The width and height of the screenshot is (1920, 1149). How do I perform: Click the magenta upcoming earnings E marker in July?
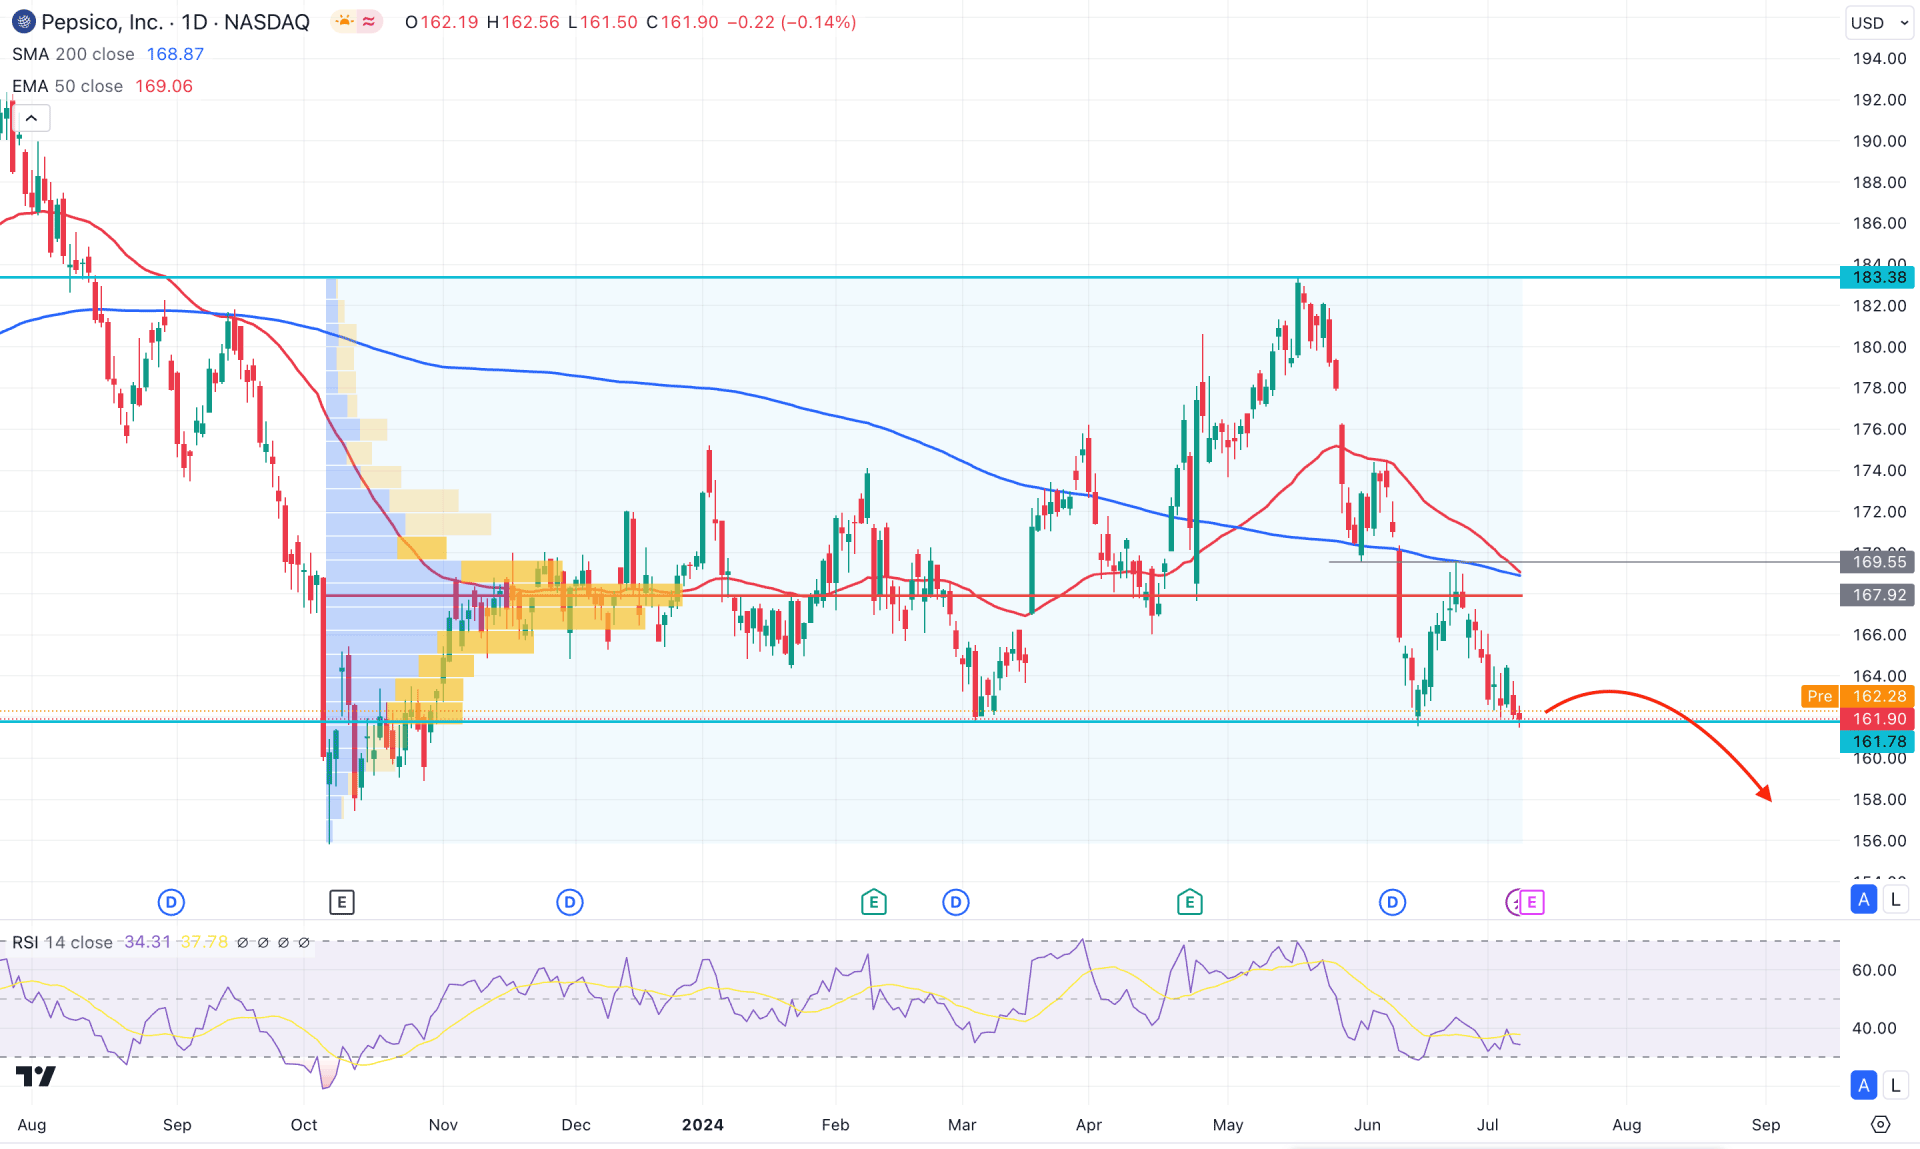pos(1532,903)
